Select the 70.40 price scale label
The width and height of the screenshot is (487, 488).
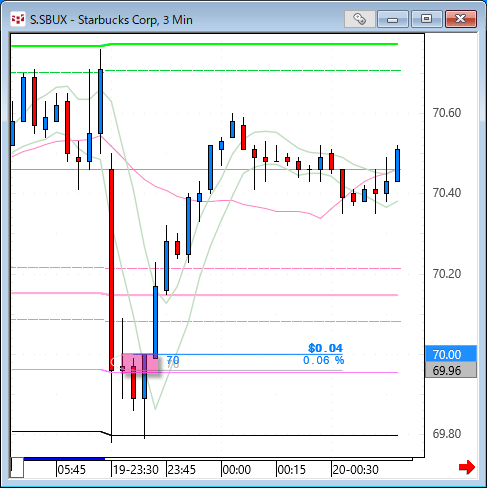[447, 193]
